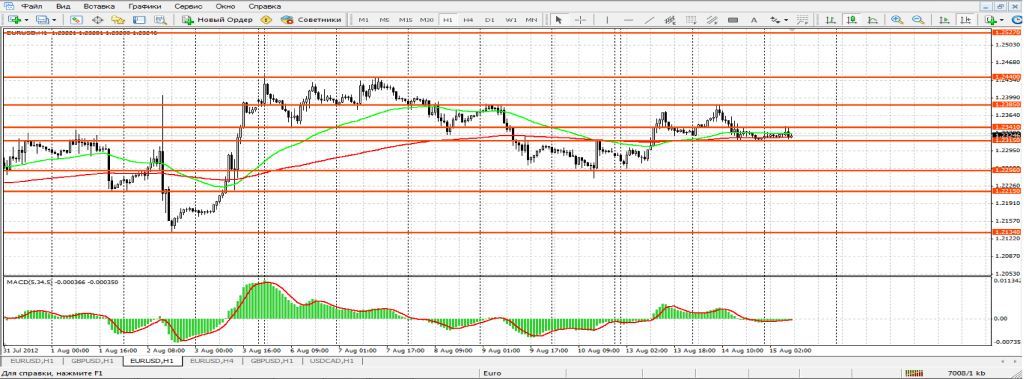The height and width of the screenshot is (379, 1024).
Task: Click the 1.2134 price level label
Action: [x=1006, y=232]
